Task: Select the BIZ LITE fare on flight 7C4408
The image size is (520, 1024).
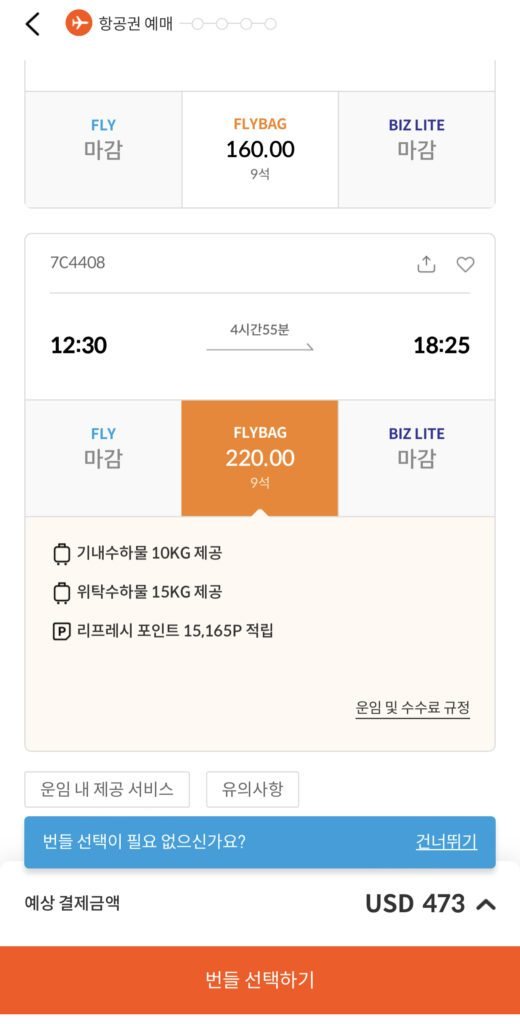Action: click(x=417, y=458)
